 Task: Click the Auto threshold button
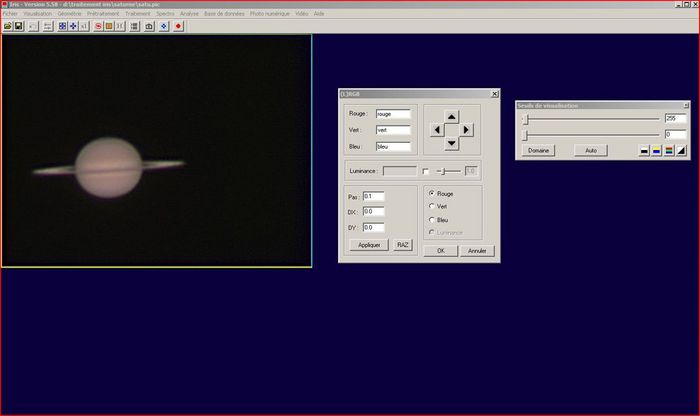pos(590,150)
